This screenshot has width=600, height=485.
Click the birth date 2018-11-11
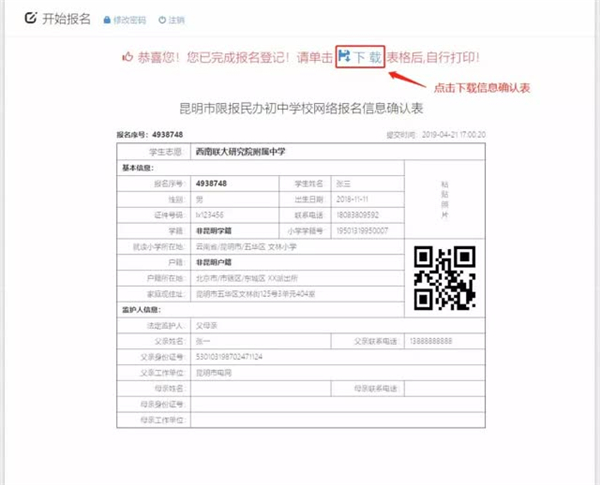click(352, 199)
